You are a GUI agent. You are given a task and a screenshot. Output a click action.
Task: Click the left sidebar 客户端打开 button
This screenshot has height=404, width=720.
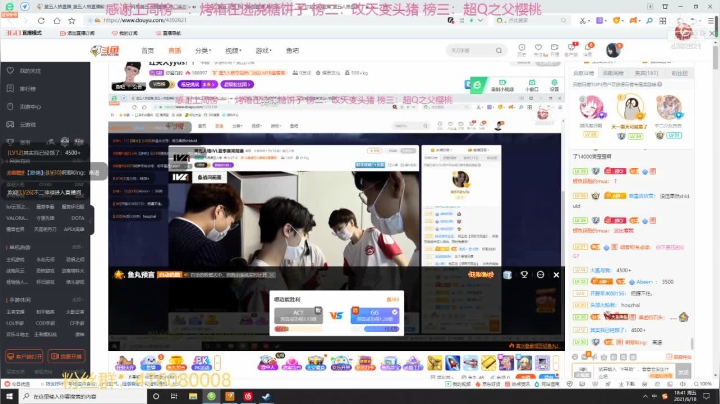[x=24, y=356]
